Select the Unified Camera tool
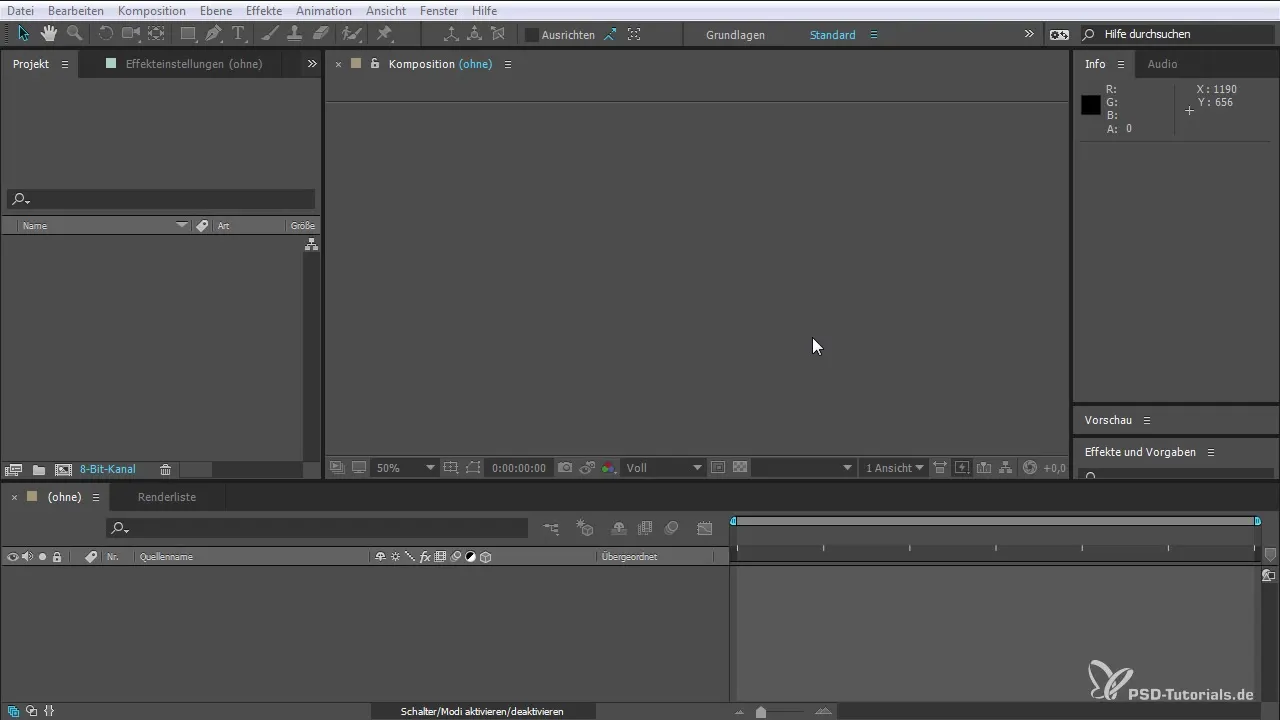Image resolution: width=1280 pixels, height=720 pixels. point(131,34)
